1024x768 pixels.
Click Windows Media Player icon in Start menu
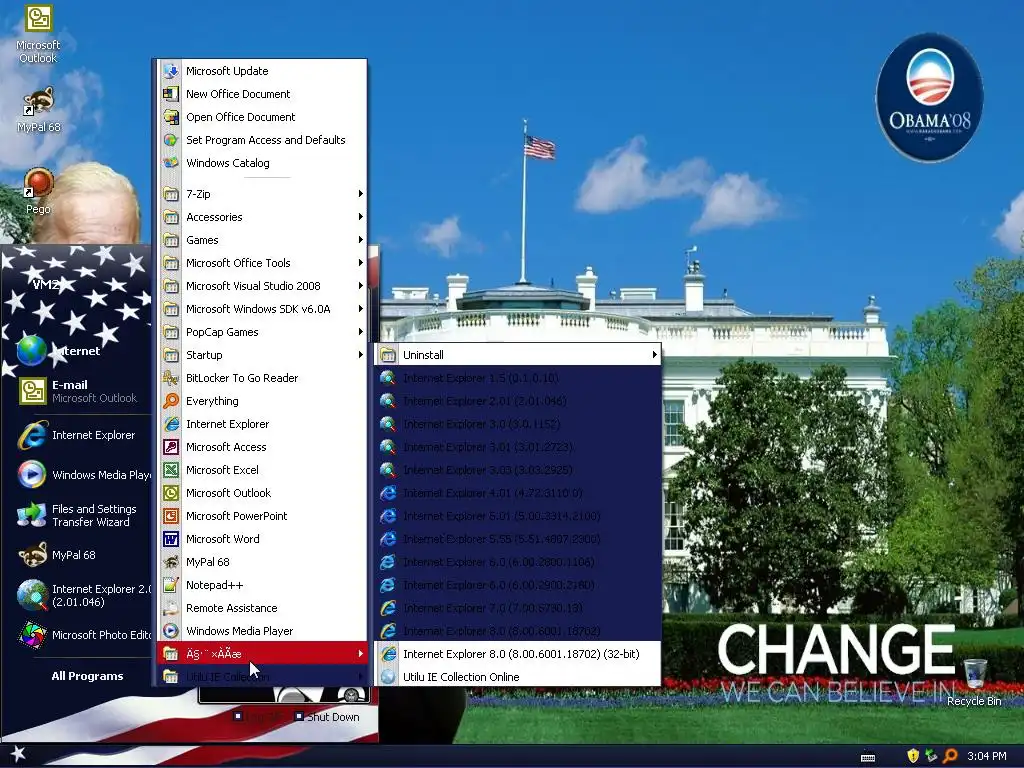tap(31, 475)
